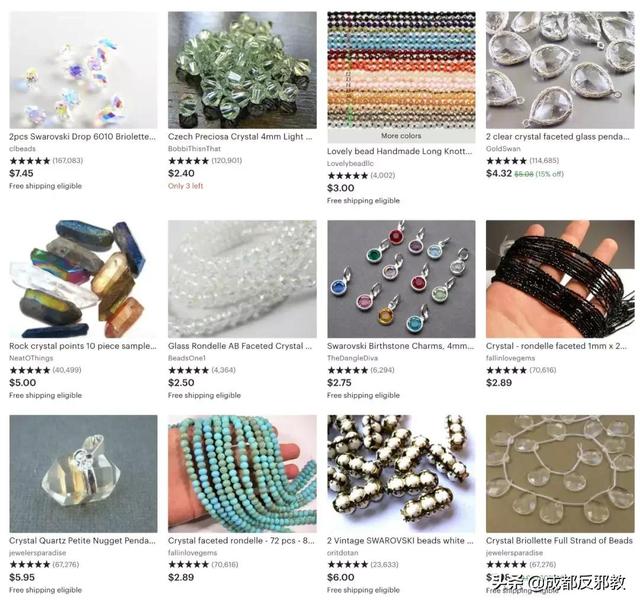Image resolution: width=640 pixels, height=605 pixels.
Task: Click the More colors label on knotted beads
Action: 401,136
